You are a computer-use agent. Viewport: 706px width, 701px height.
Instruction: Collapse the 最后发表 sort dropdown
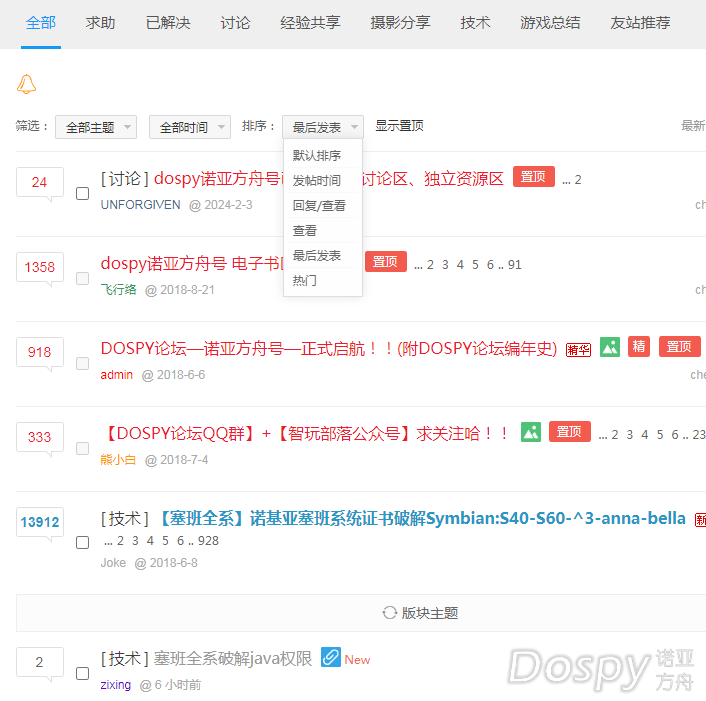point(323,127)
